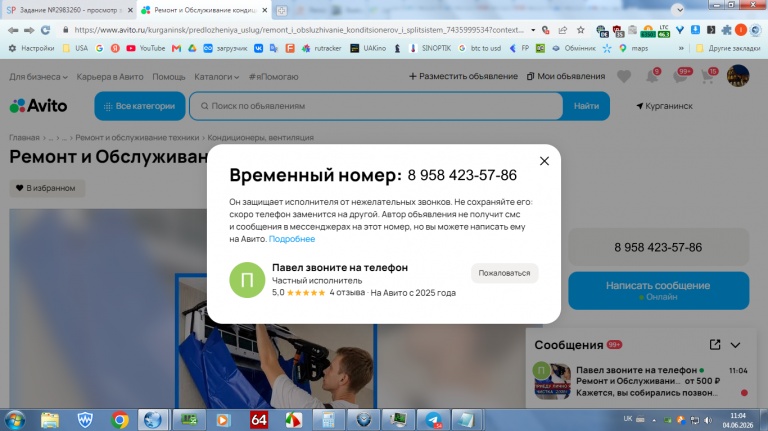Expand the Каталоги dropdown
This screenshot has width=768, height=431.
[216, 77]
